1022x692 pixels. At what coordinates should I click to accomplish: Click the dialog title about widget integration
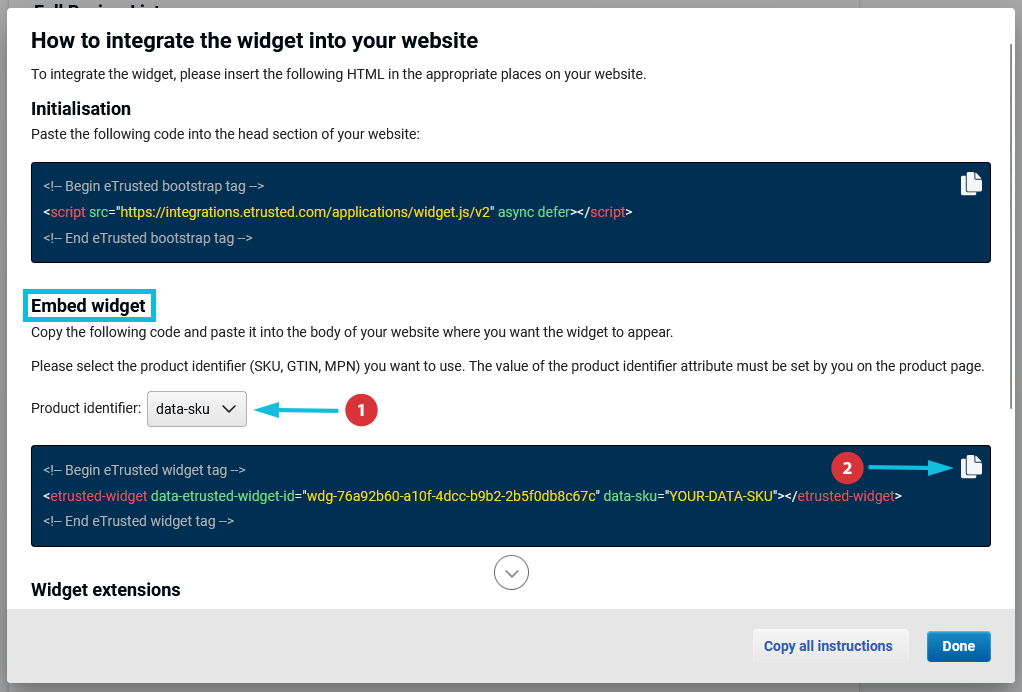pos(255,40)
